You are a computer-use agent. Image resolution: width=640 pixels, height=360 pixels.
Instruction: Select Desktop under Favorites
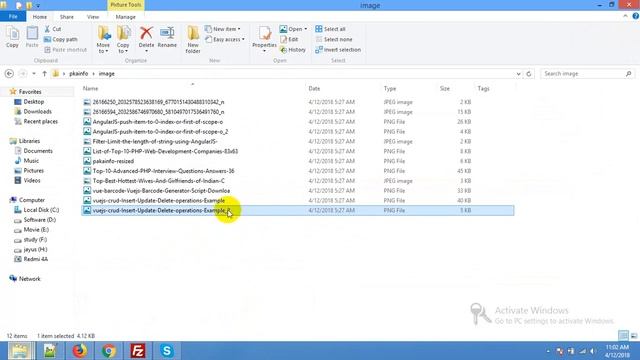[x=29, y=102]
